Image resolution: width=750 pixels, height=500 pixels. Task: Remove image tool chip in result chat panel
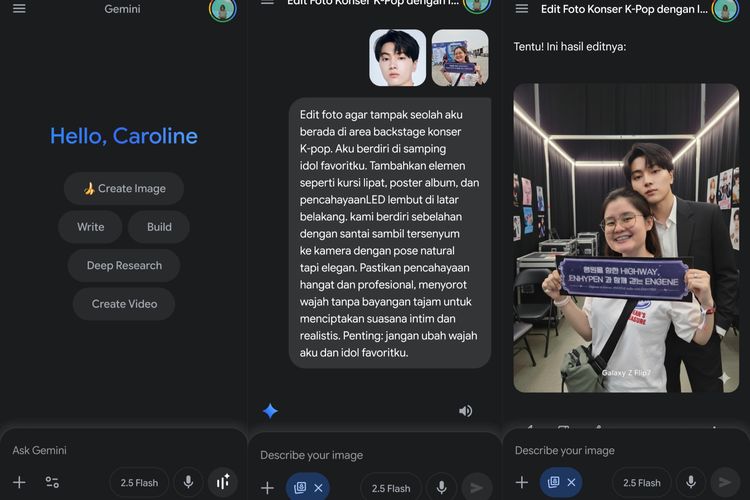(x=571, y=482)
